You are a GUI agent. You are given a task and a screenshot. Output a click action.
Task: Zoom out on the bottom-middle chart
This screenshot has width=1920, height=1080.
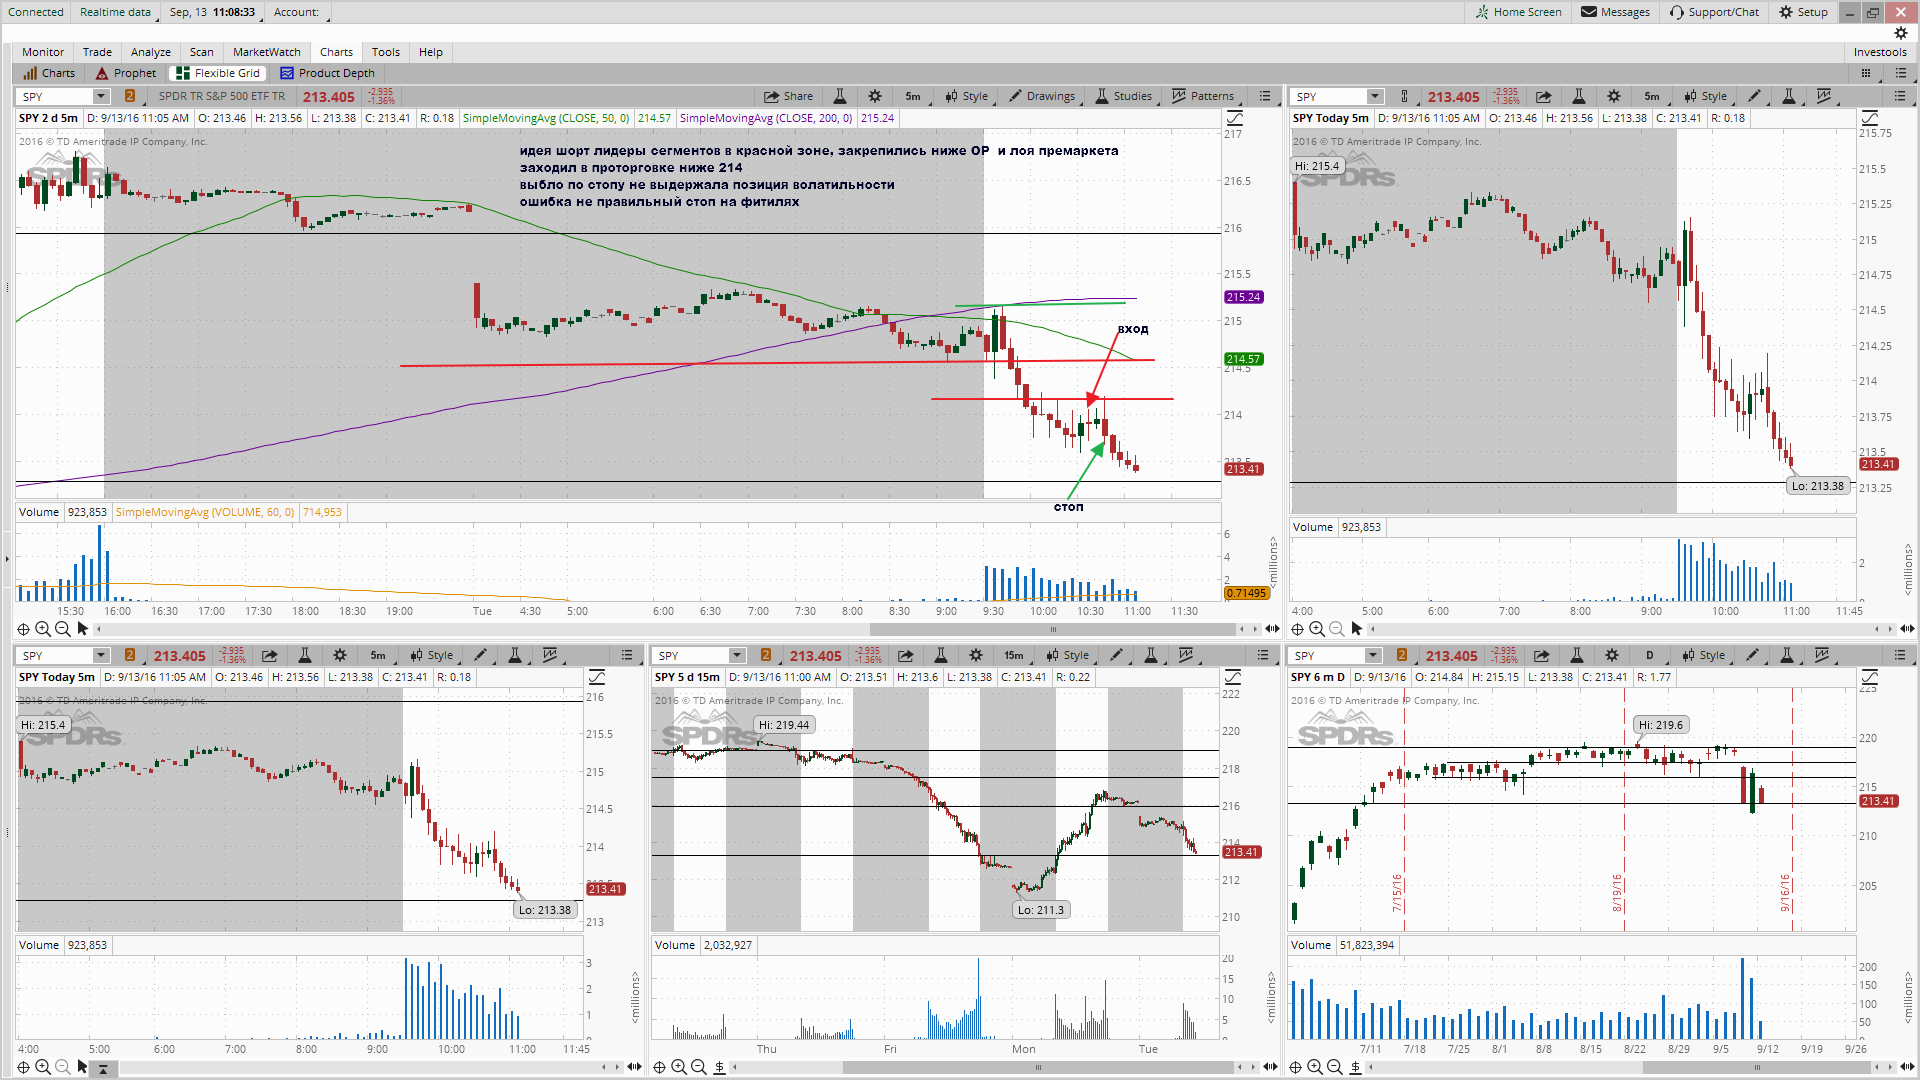tap(699, 1067)
